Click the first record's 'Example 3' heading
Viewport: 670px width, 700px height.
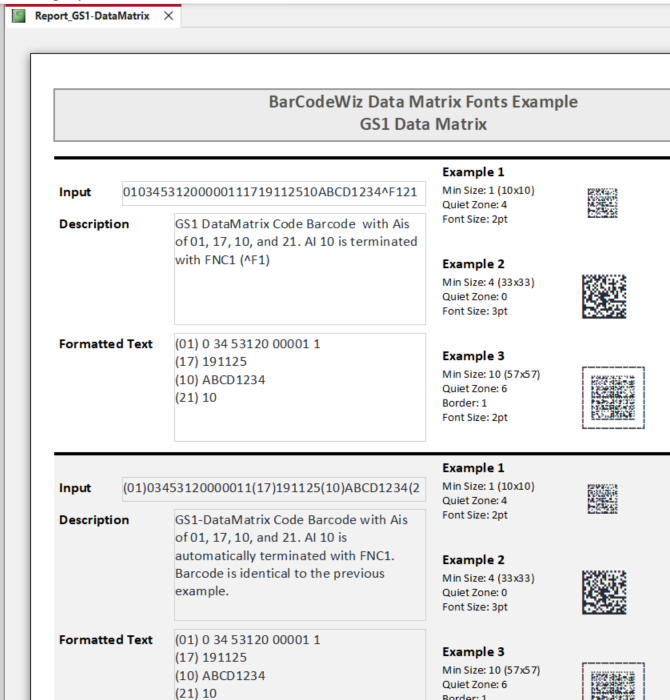click(x=473, y=356)
